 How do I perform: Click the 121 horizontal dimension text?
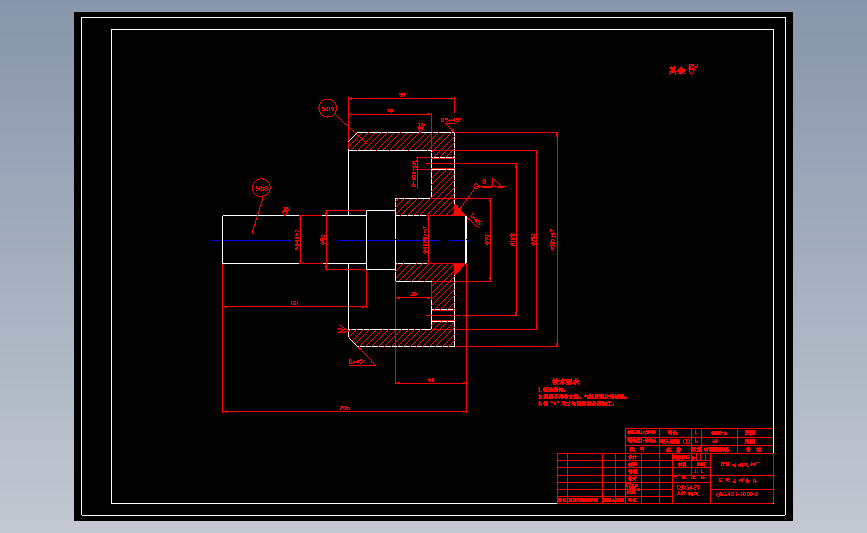294,303
